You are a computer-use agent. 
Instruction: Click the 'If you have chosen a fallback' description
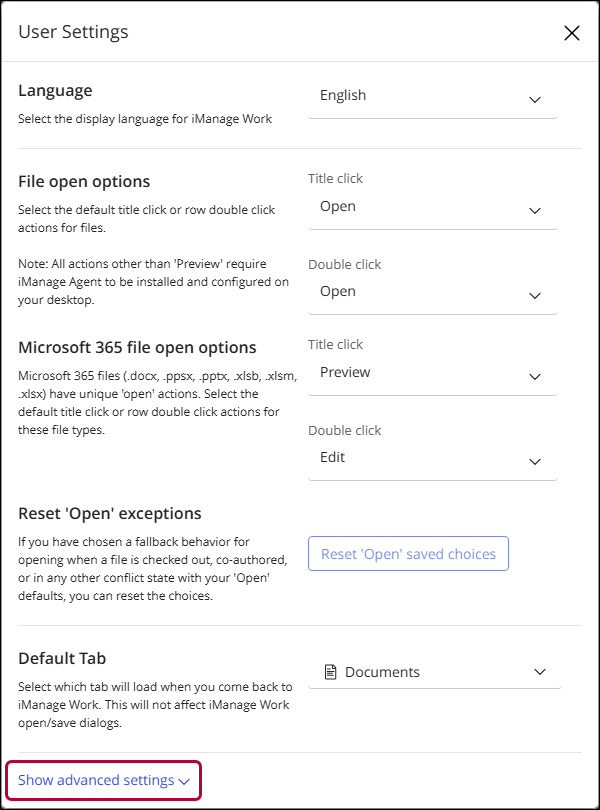(x=153, y=569)
